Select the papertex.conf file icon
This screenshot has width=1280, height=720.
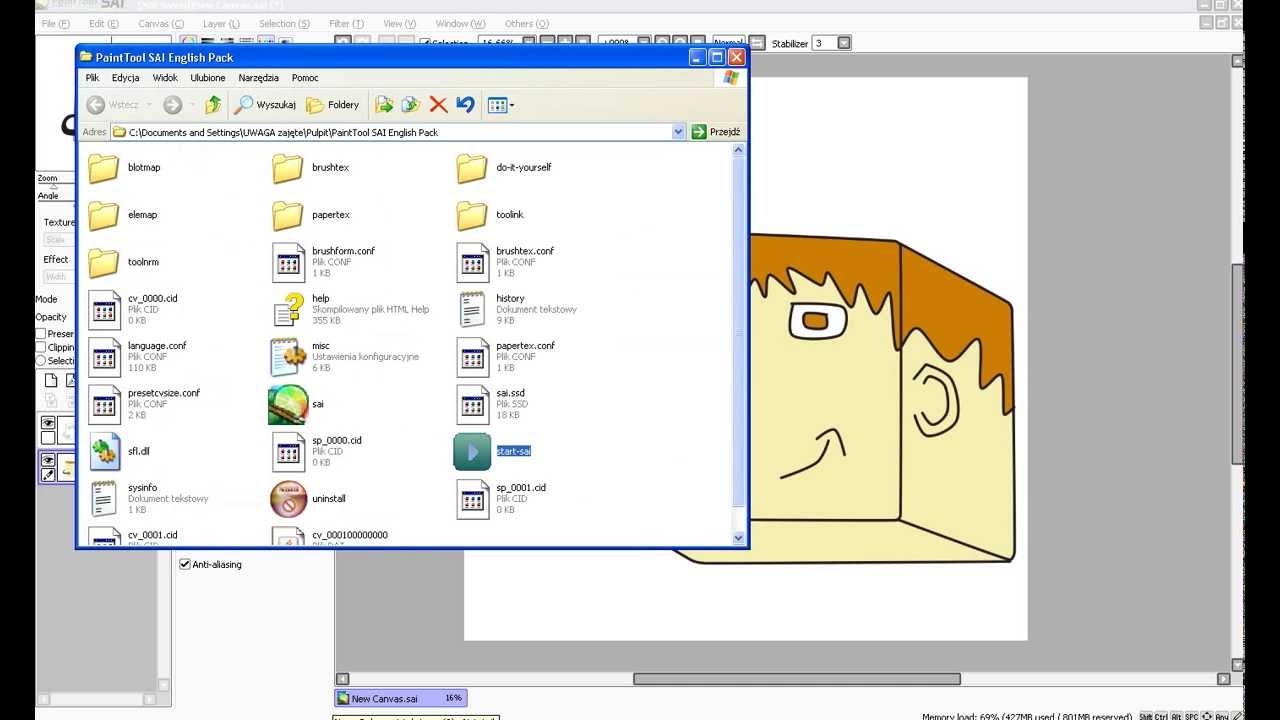(472, 357)
